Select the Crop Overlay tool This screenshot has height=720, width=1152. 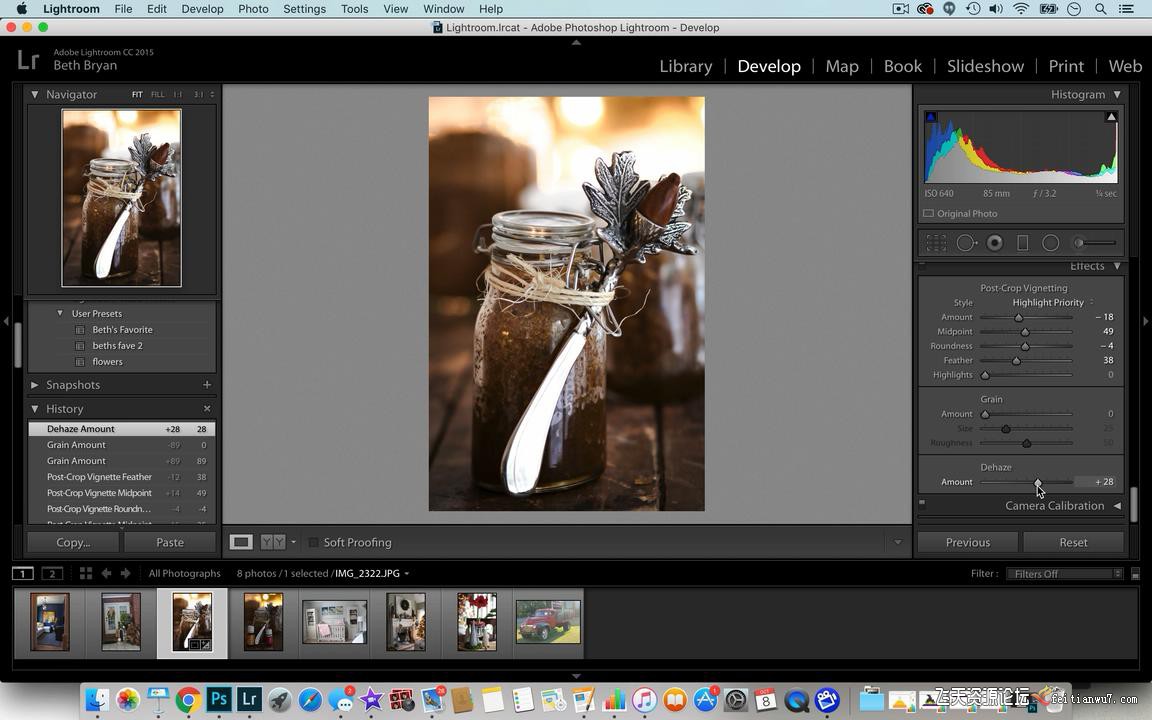tap(936, 242)
